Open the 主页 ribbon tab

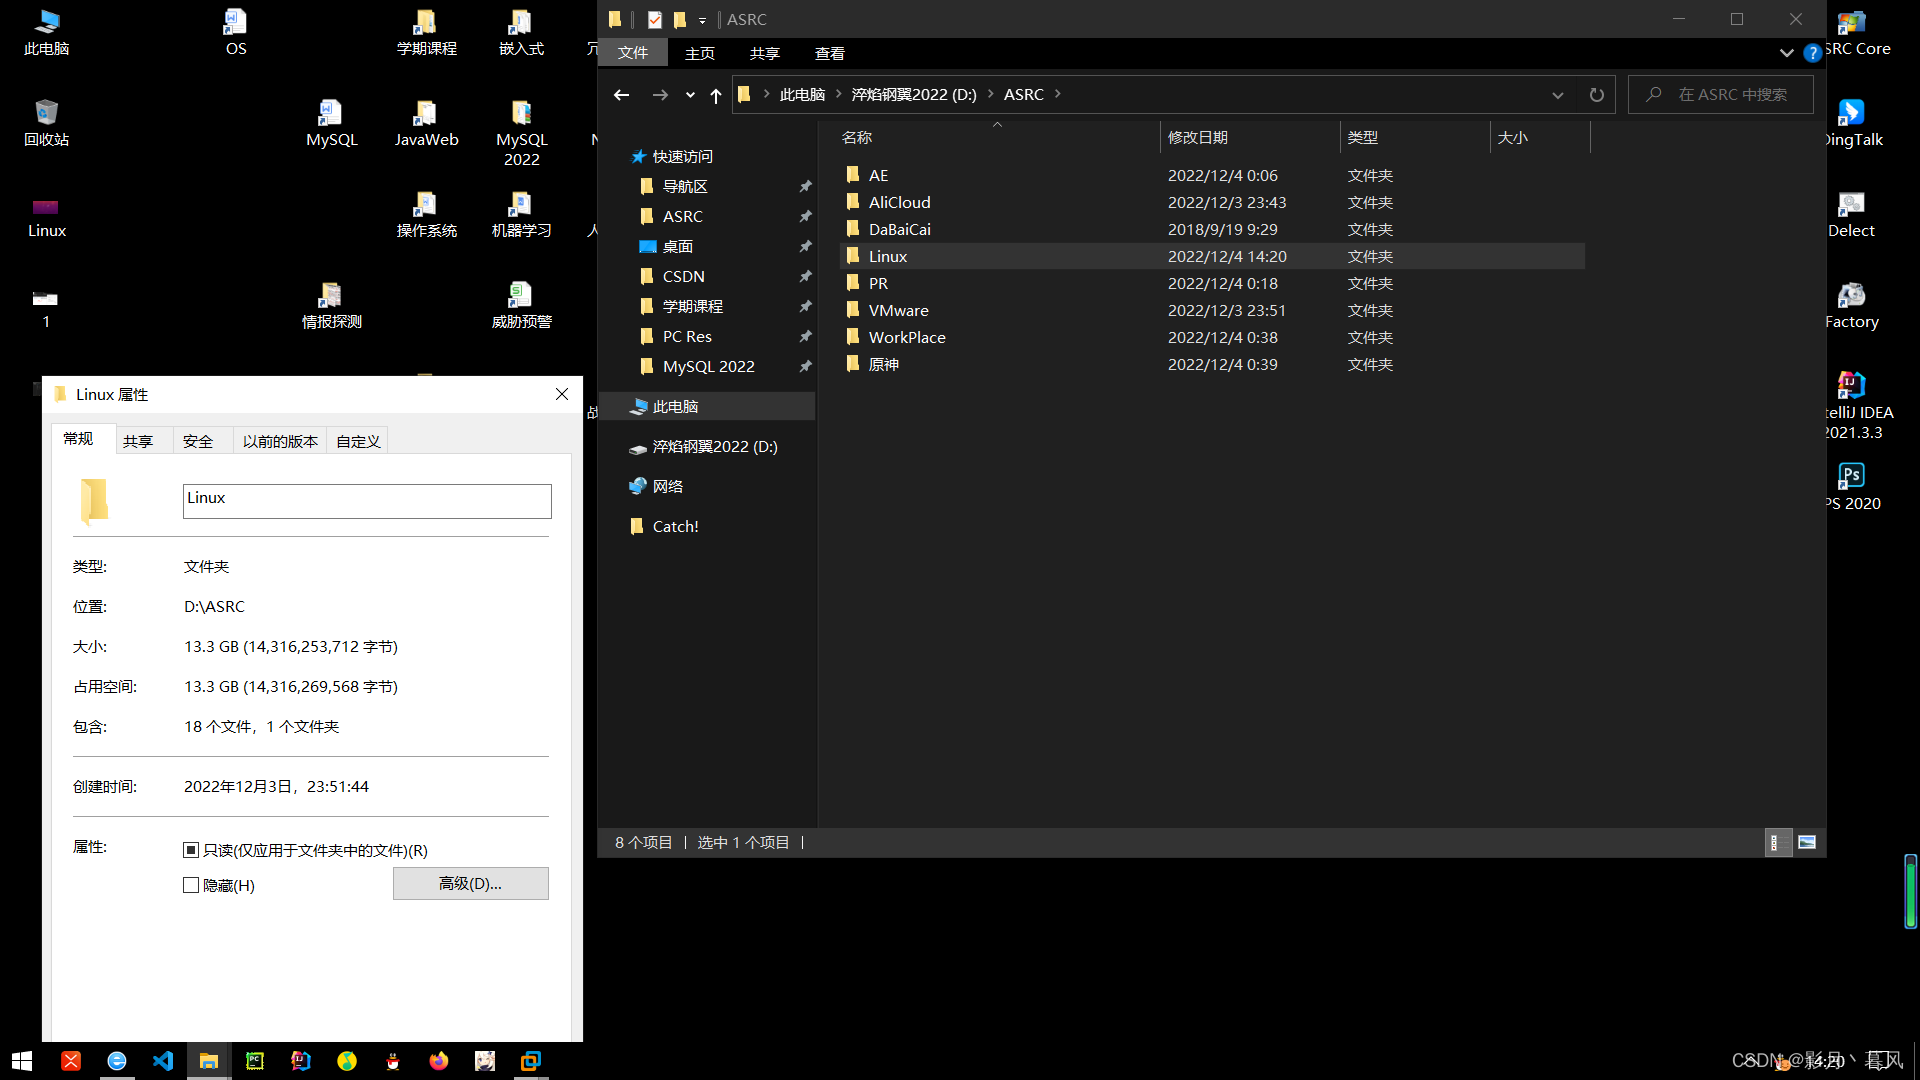point(700,53)
